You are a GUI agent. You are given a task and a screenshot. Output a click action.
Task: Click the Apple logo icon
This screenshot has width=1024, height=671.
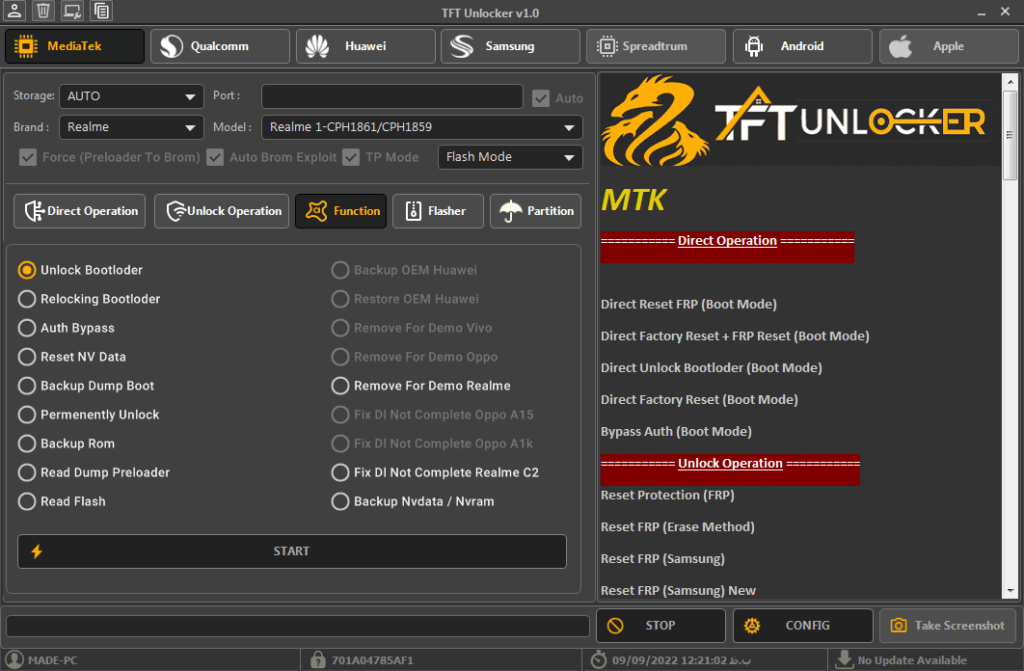tap(900, 46)
